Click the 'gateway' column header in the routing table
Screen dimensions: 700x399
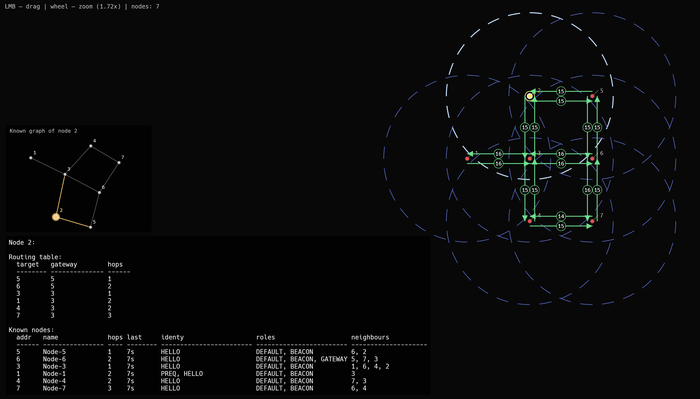63,264
